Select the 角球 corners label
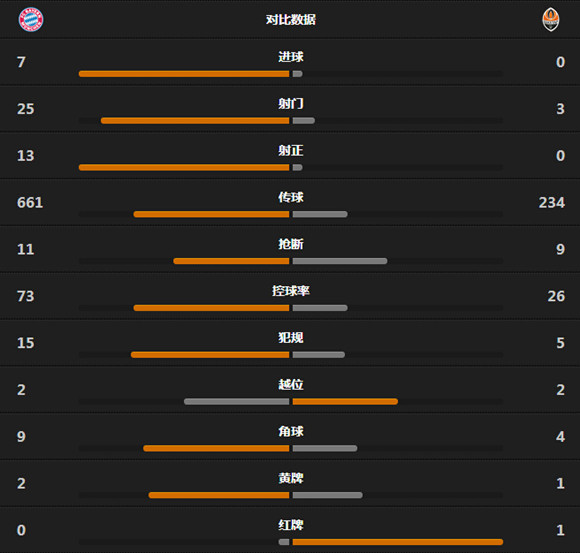Viewport: 580px width, 553px height. [x=291, y=431]
